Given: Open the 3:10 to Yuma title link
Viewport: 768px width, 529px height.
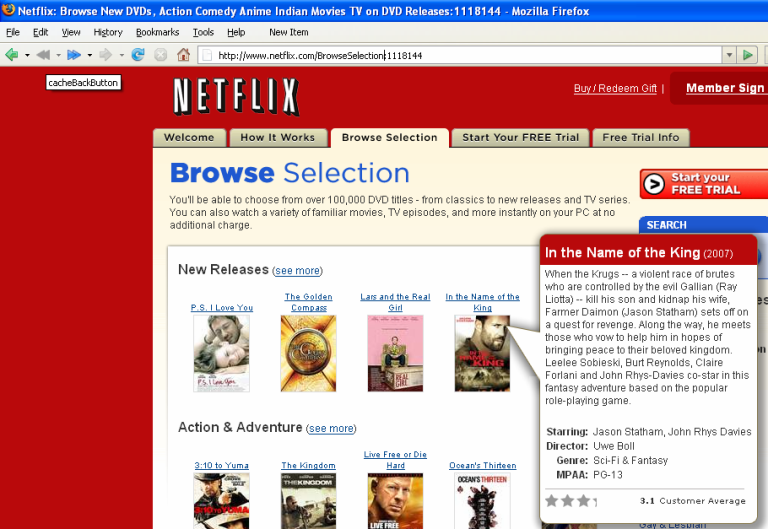Looking at the screenshot, I should click(x=221, y=465).
